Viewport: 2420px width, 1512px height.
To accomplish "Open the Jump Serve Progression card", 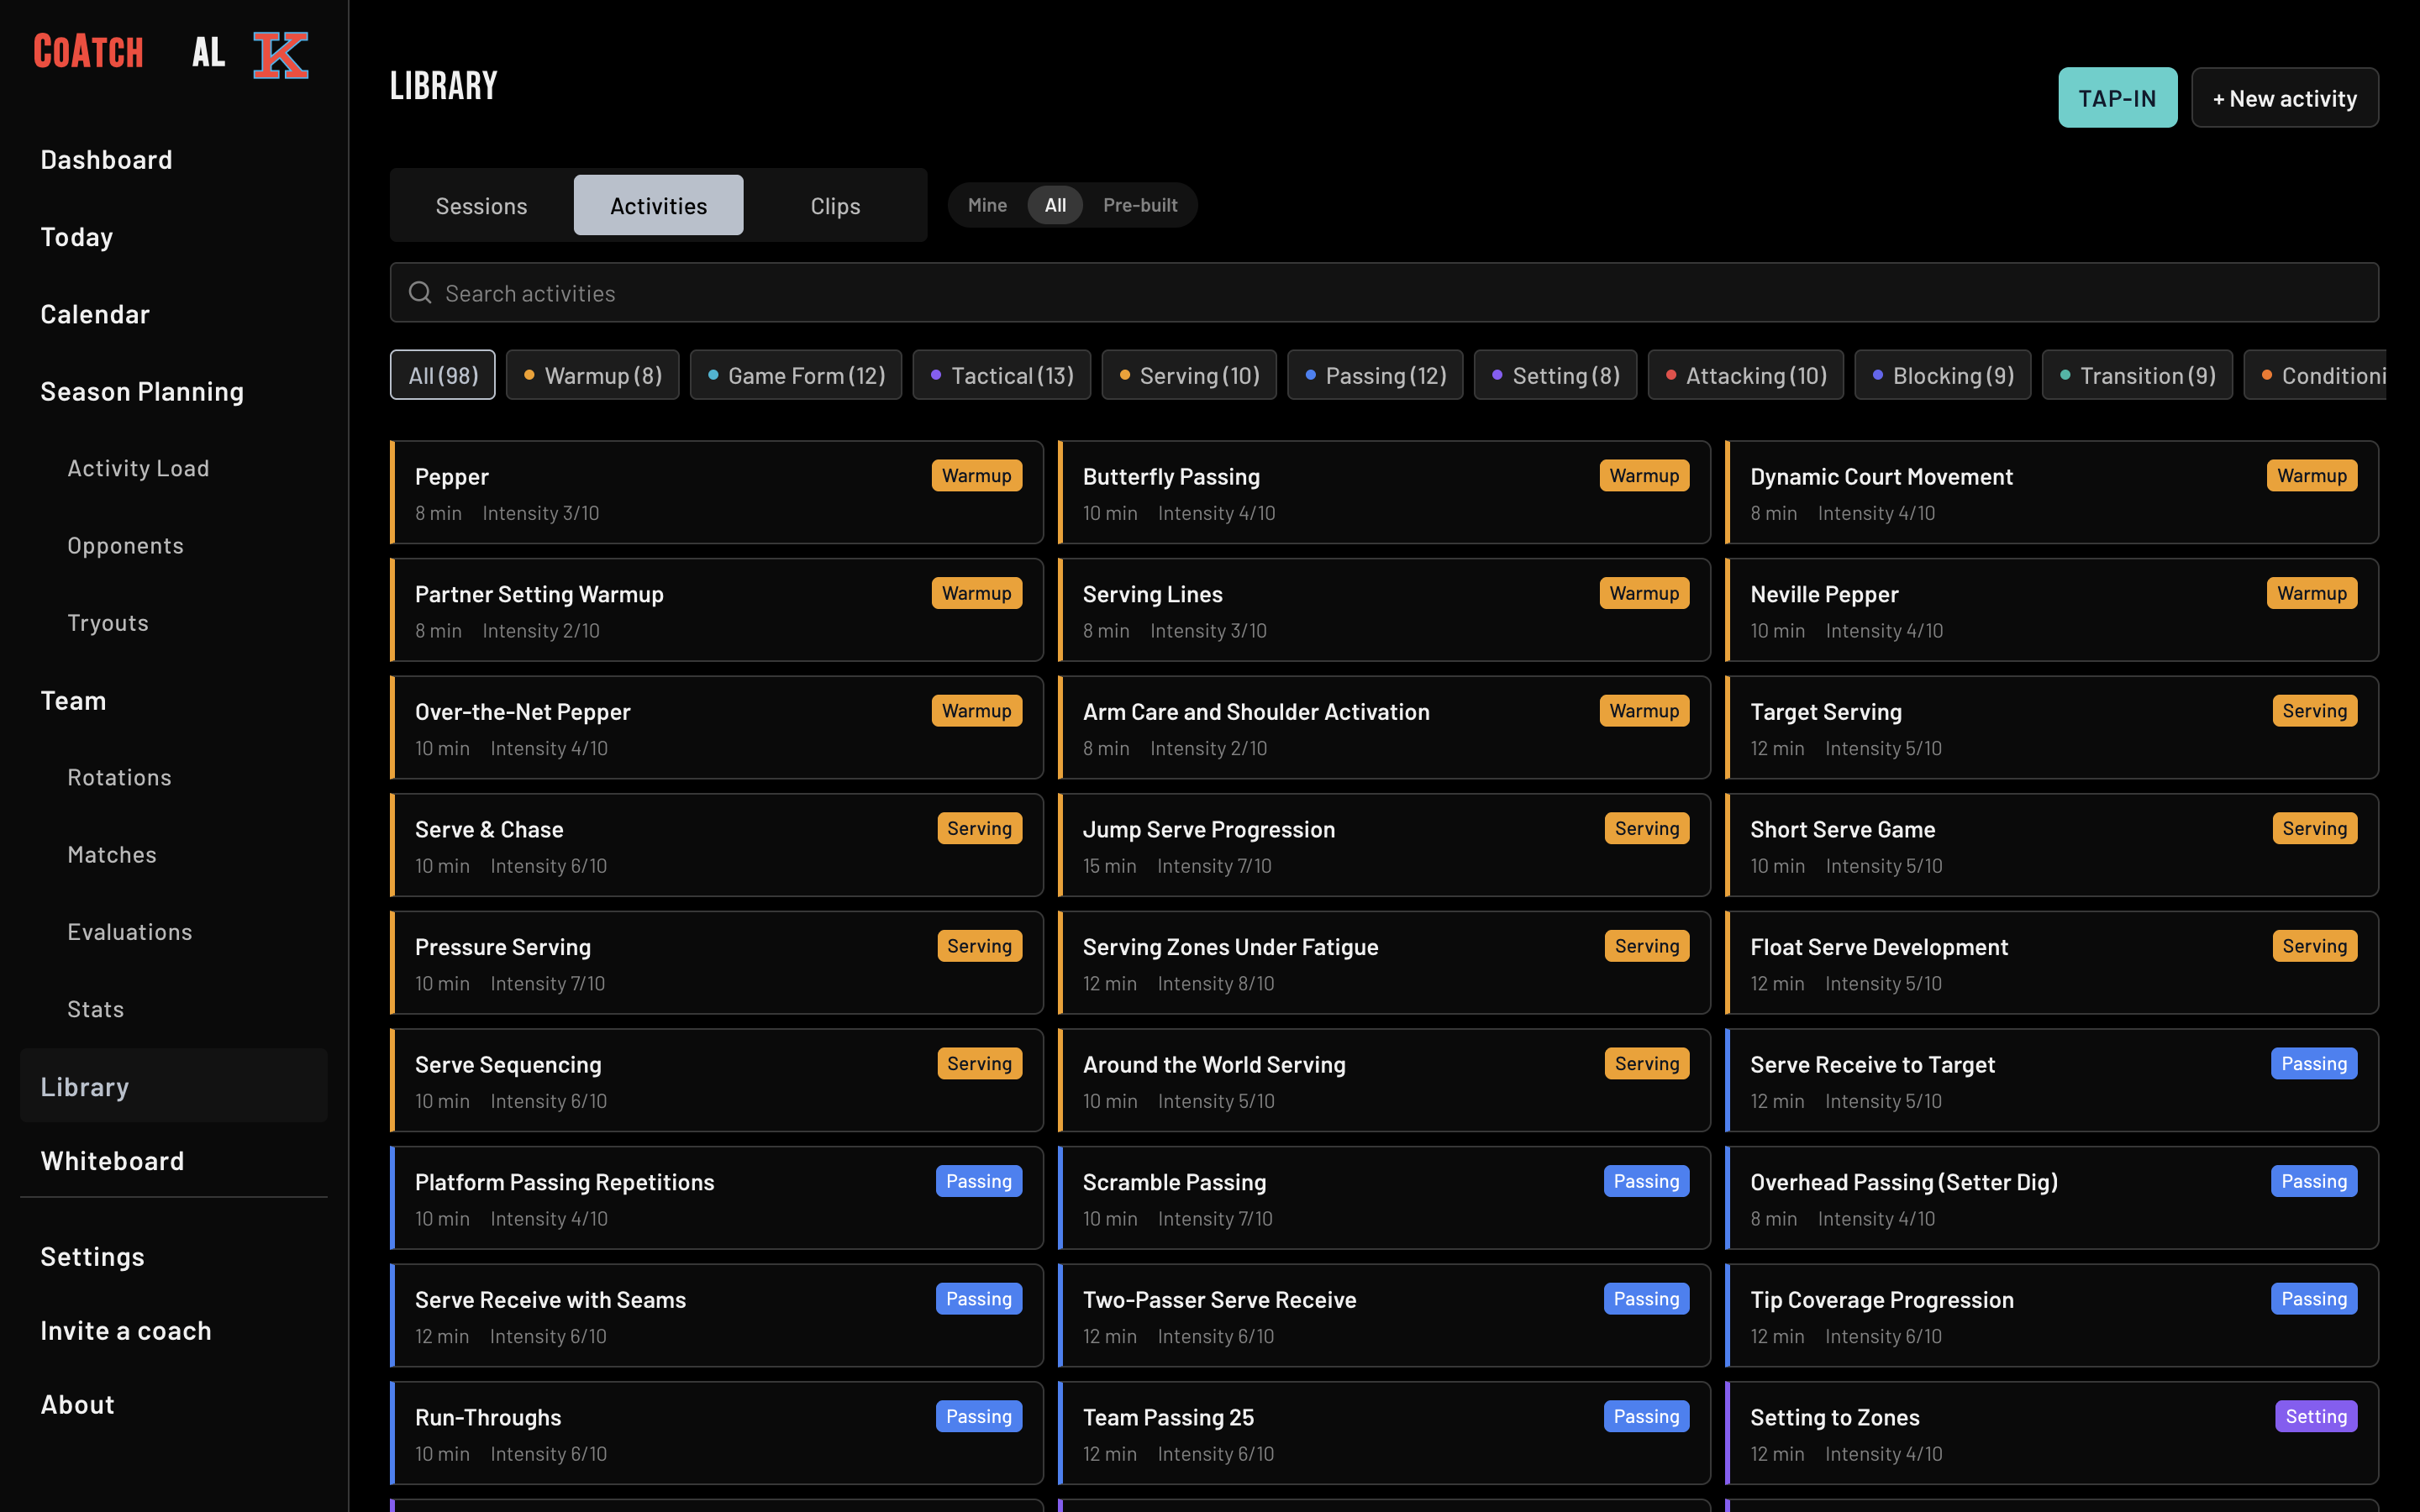I will [1384, 845].
